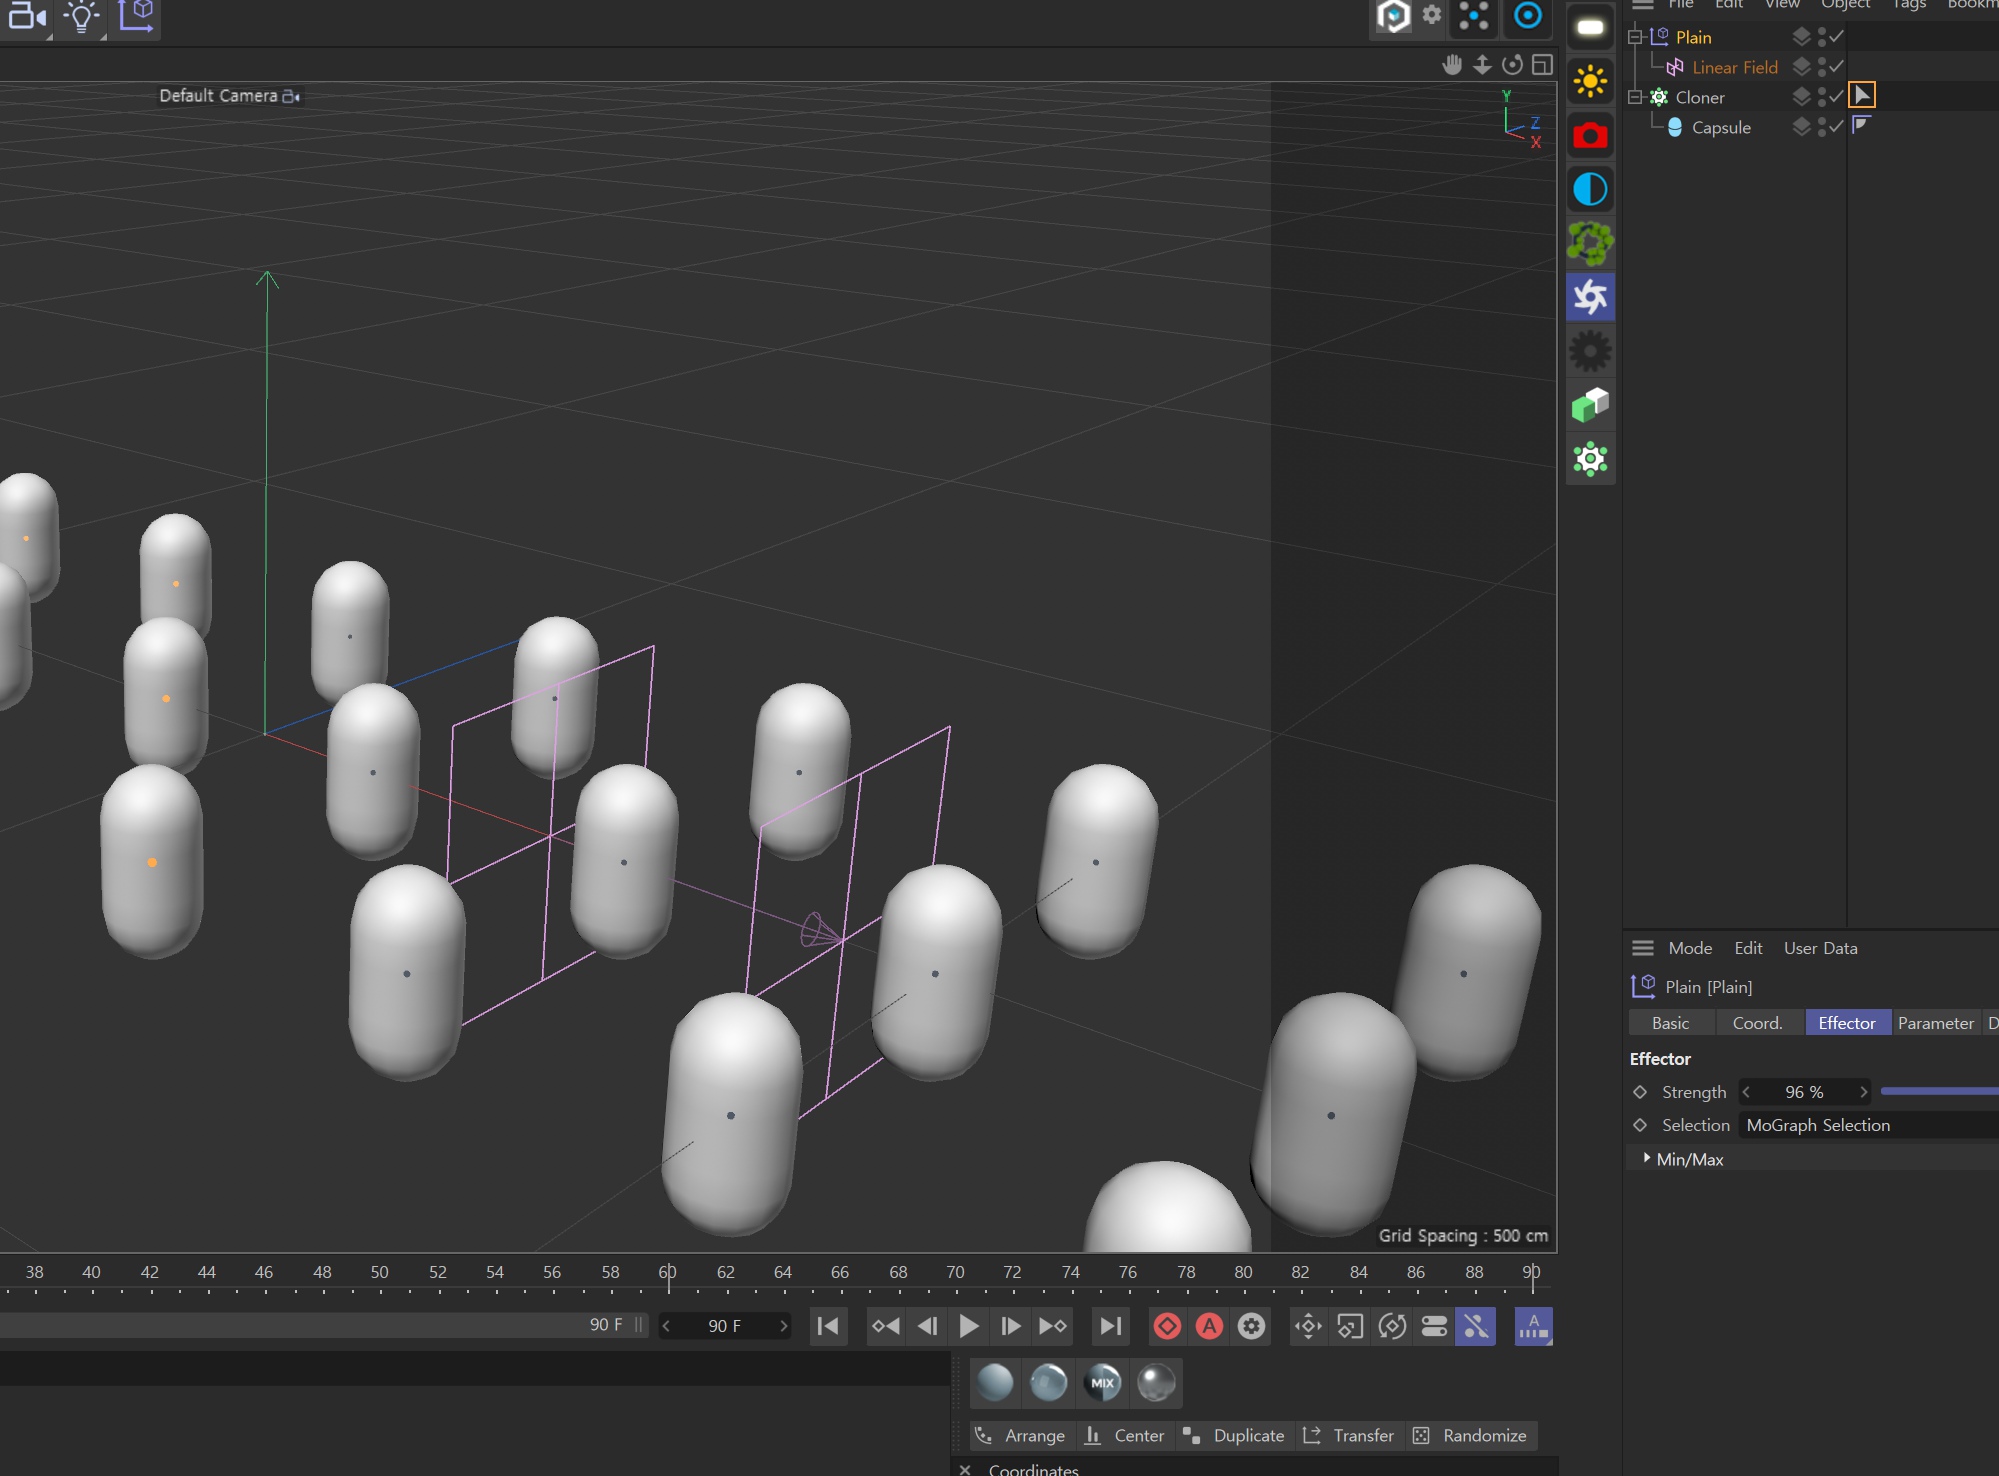Toggle parameter keyframe recording icon
This screenshot has height=1476, width=1999.
pyautogui.click(x=1434, y=1326)
